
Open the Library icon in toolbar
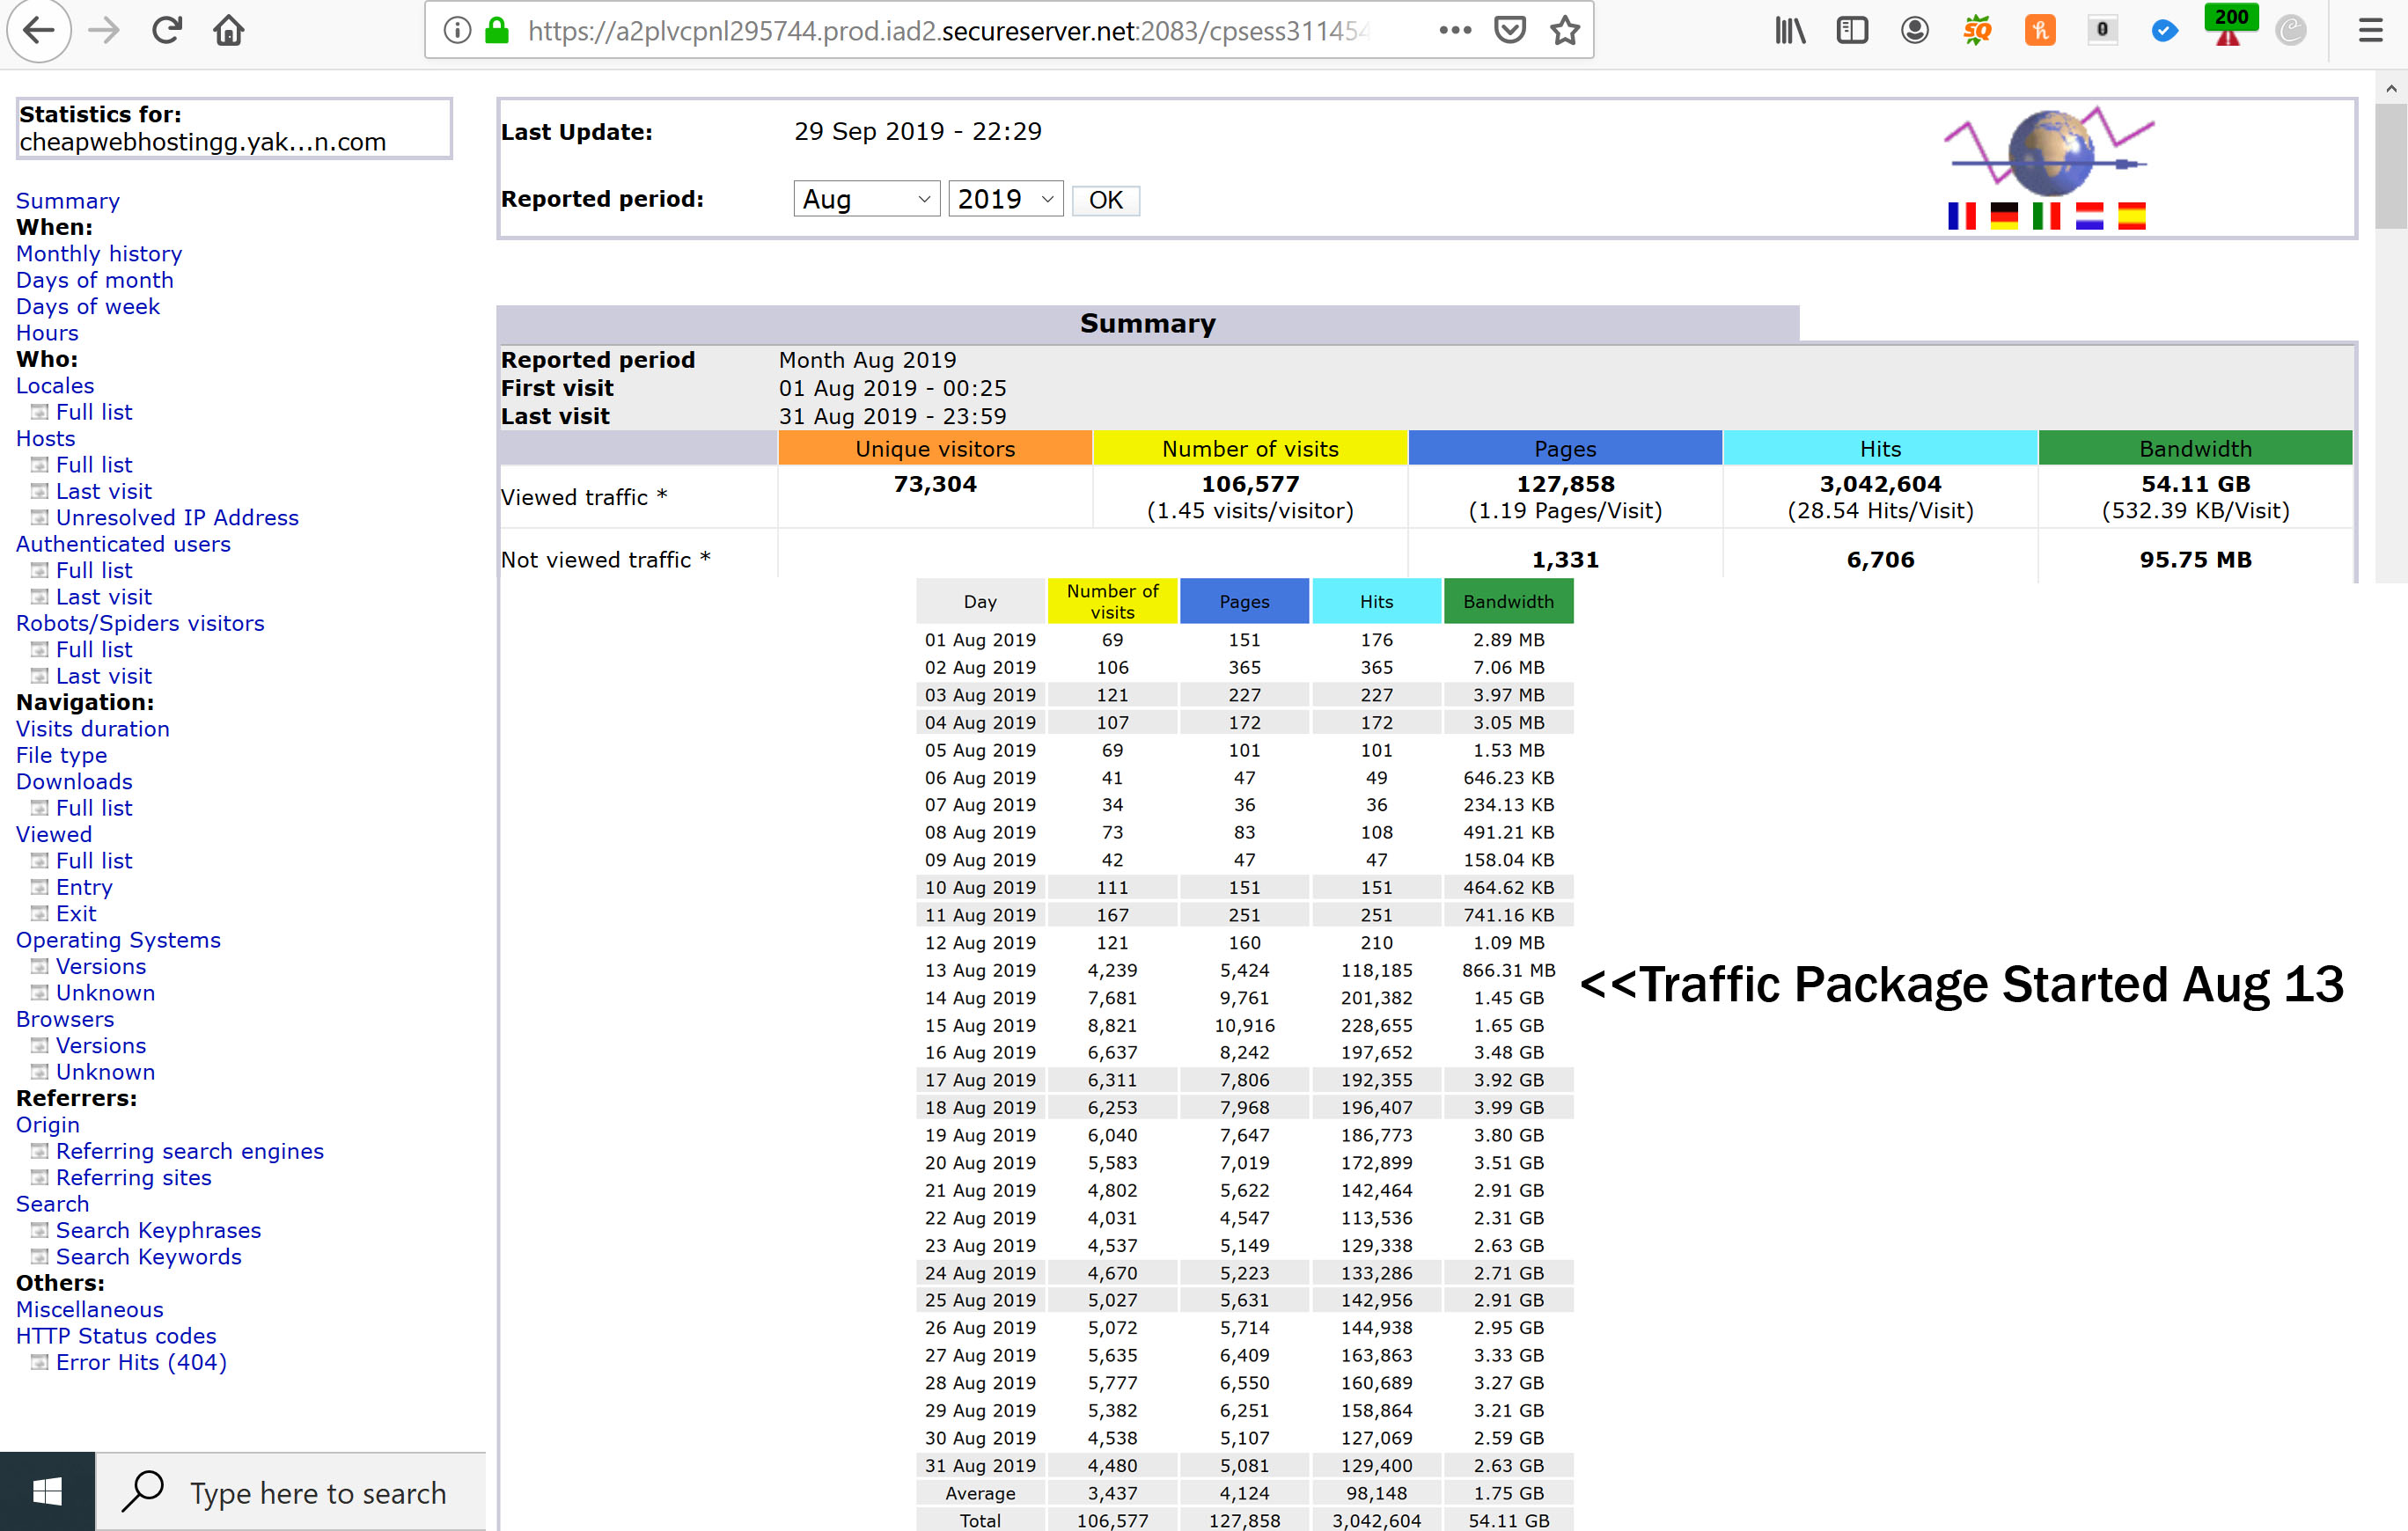[1789, 31]
